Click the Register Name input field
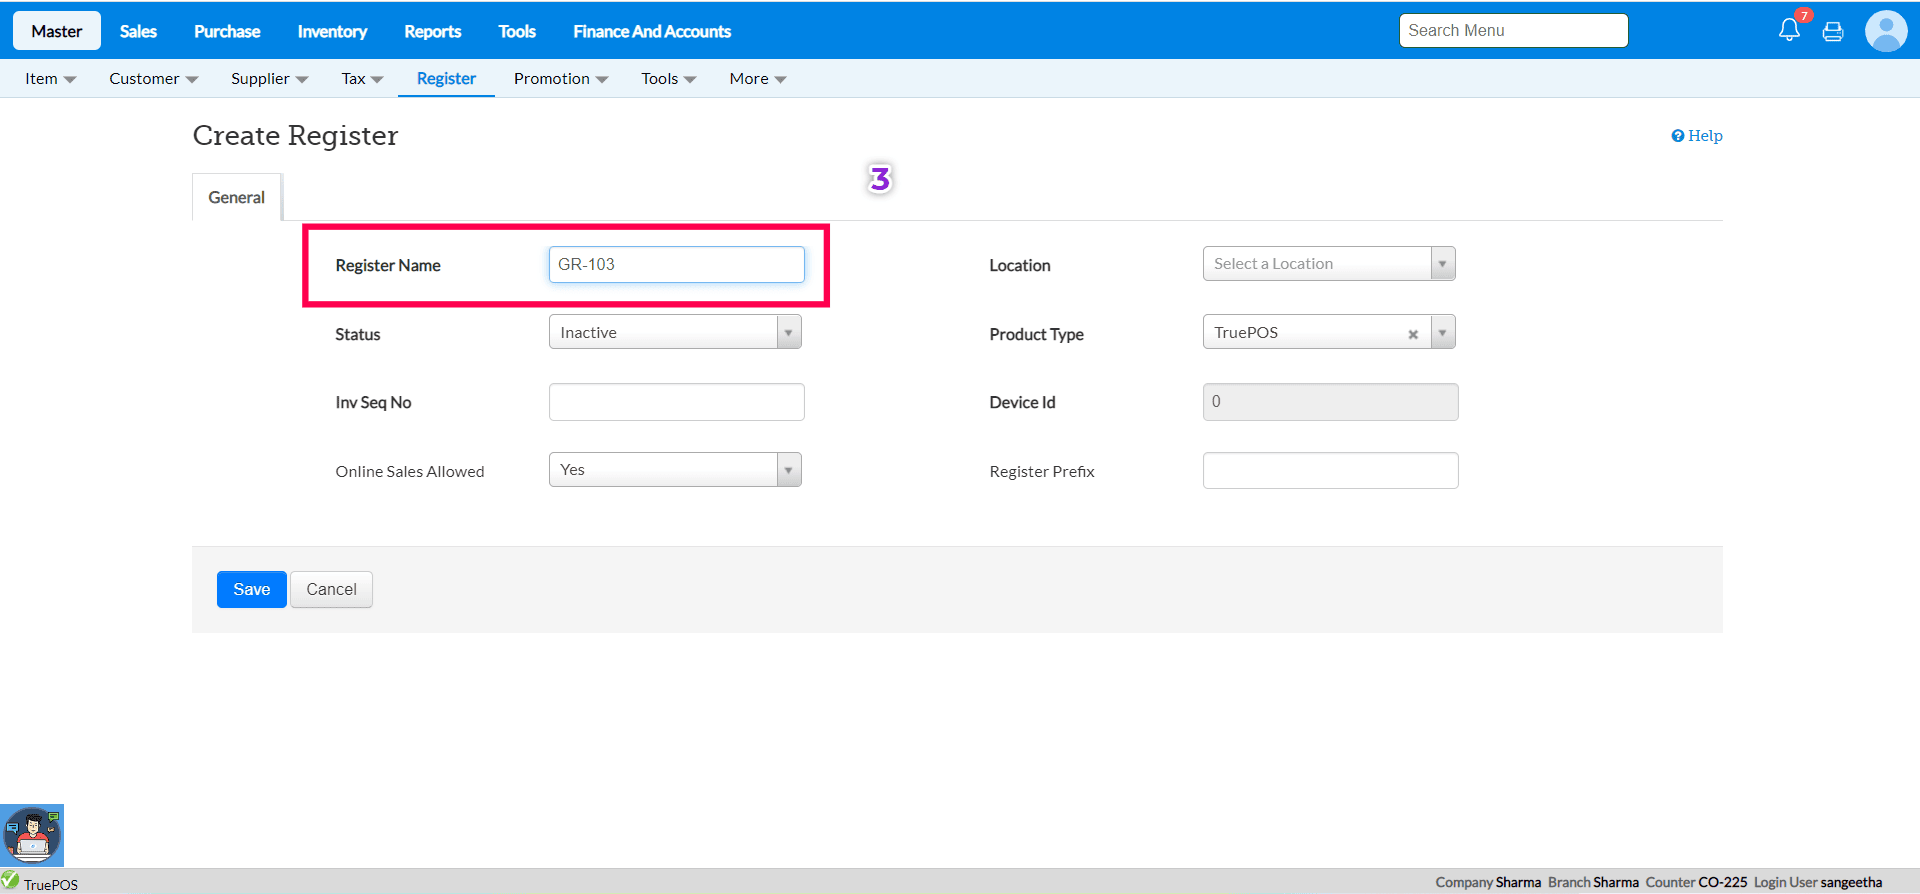This screenshot has height=894, width=1920. click(676, 265)
